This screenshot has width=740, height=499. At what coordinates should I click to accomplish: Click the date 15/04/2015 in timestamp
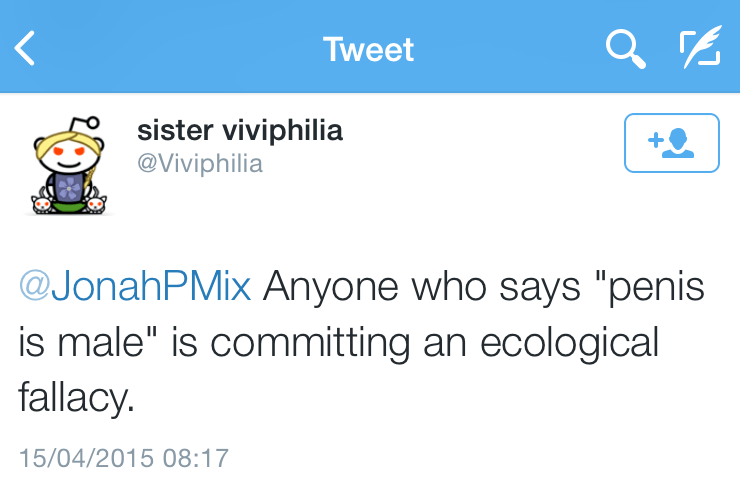click(x=86, y=459)
